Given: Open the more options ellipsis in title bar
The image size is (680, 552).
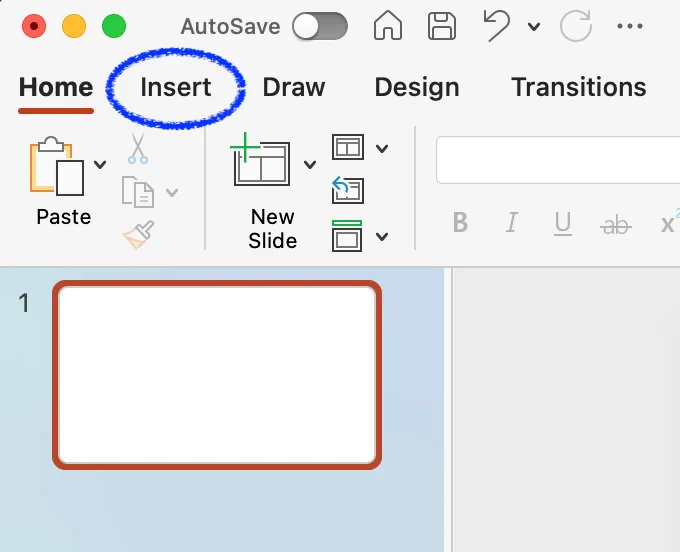Looking at the screenshot, I should click(x=630, y=26).
